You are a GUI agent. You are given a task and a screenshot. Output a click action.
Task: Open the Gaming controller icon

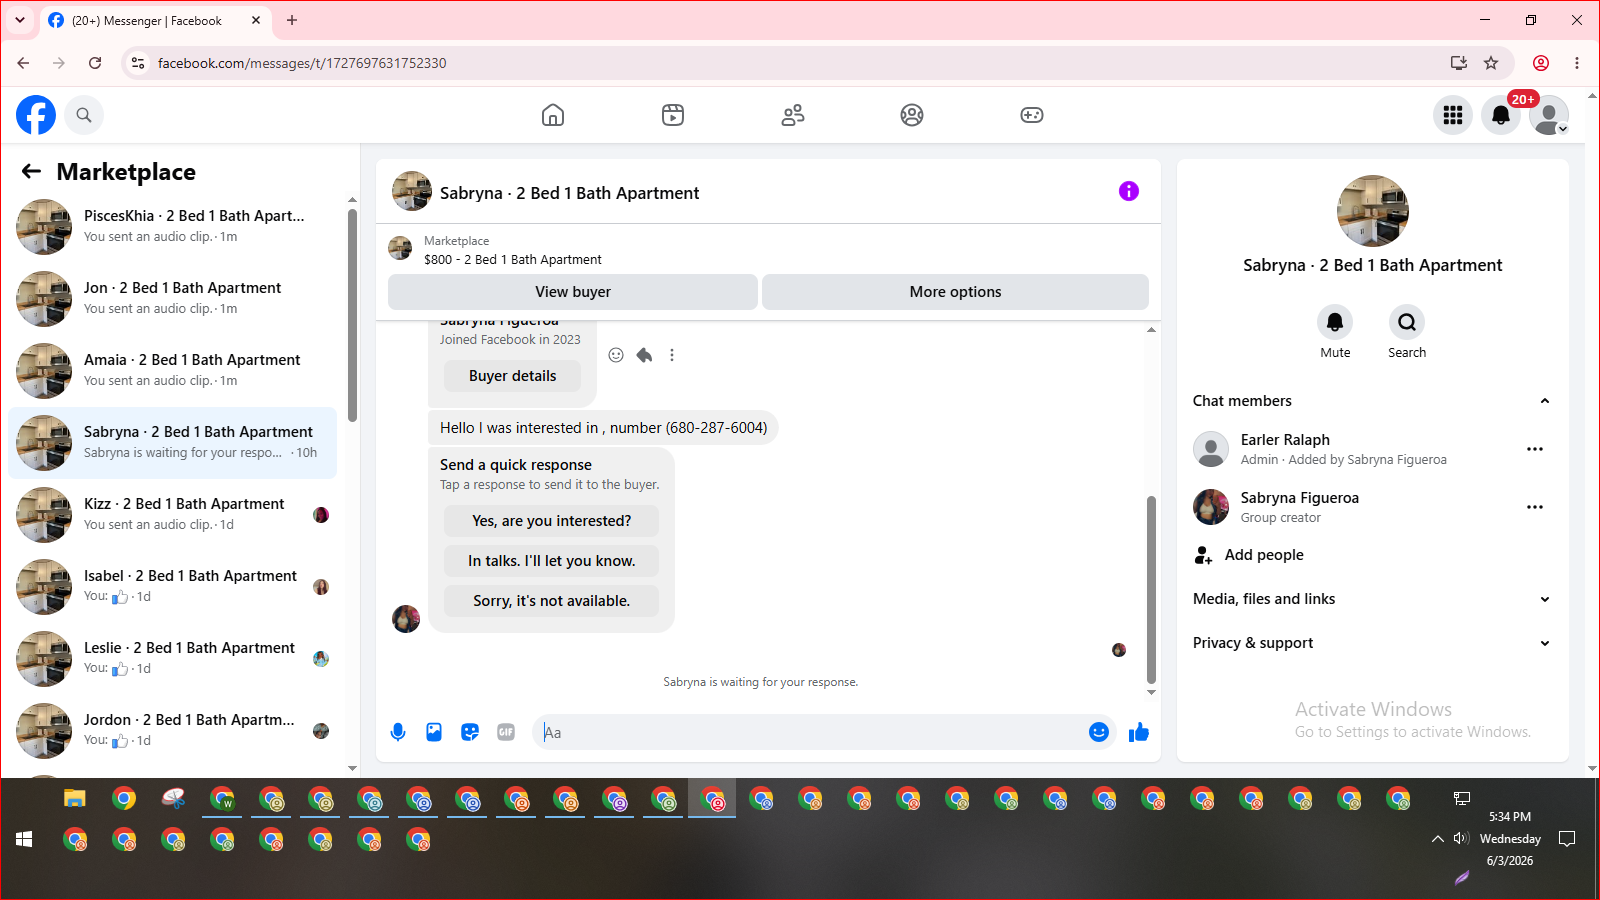[1032, 115]
